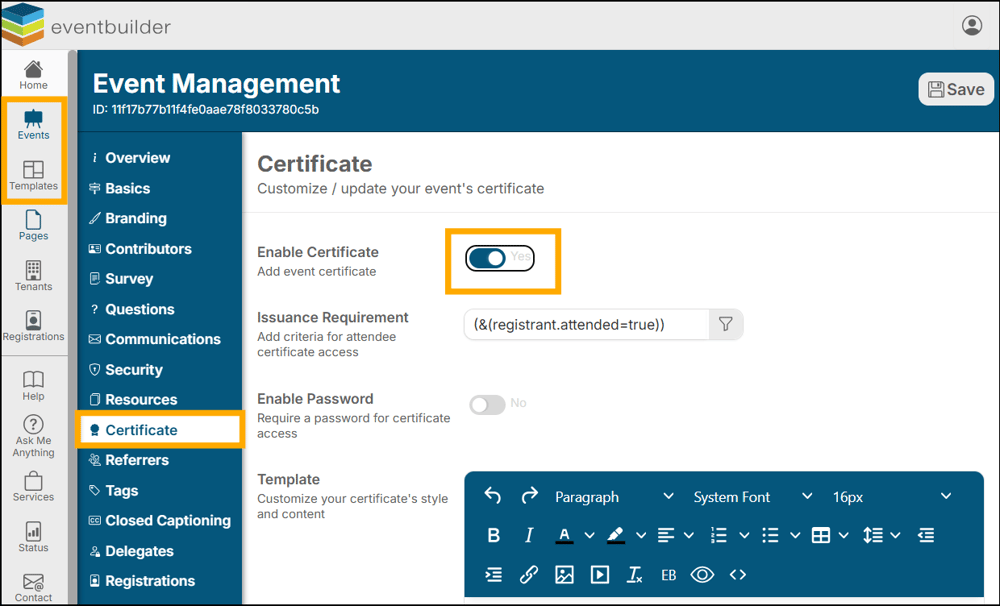
Task: Open Registrations in event menu
Action: 159,581
